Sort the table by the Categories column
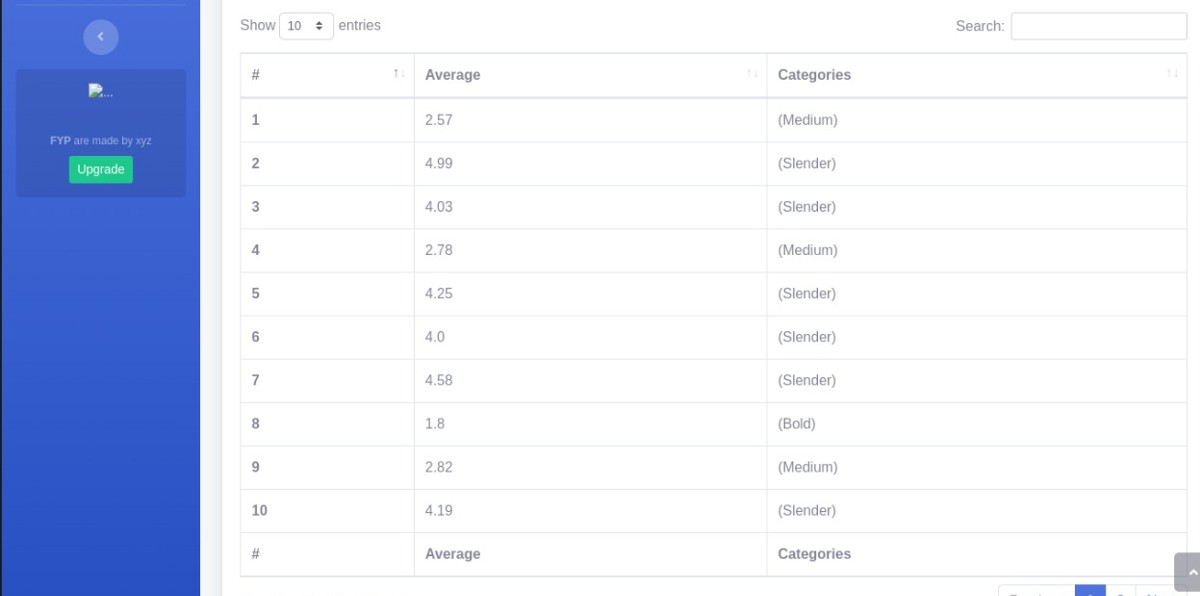 coord(976,75)
